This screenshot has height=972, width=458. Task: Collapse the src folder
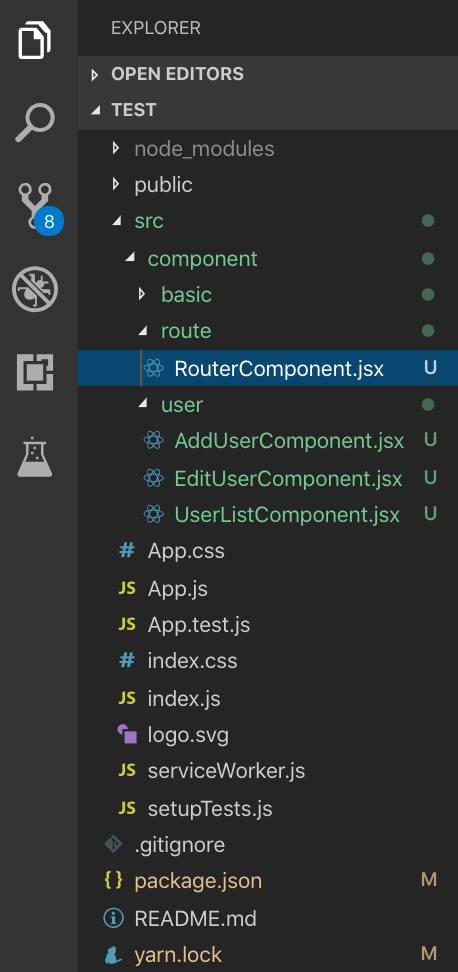click(268, 221)
